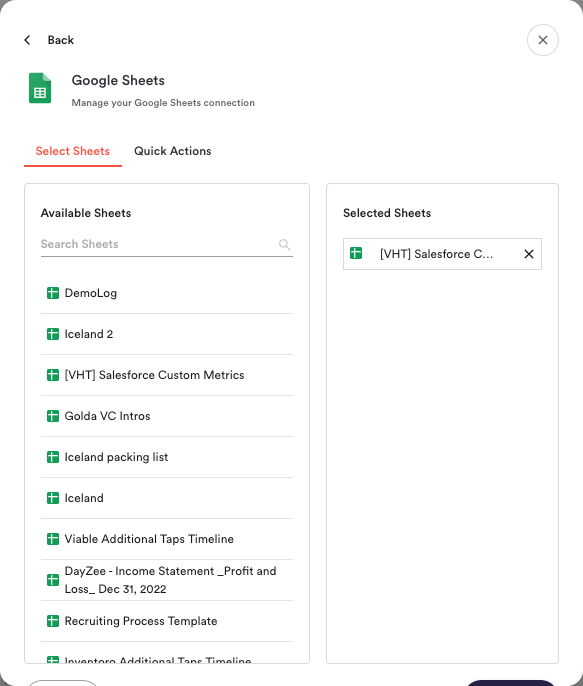Select the Golda VC Intros sheet
Image resolution: width=583 pixels, height=686 pixels.
[167, 416]
